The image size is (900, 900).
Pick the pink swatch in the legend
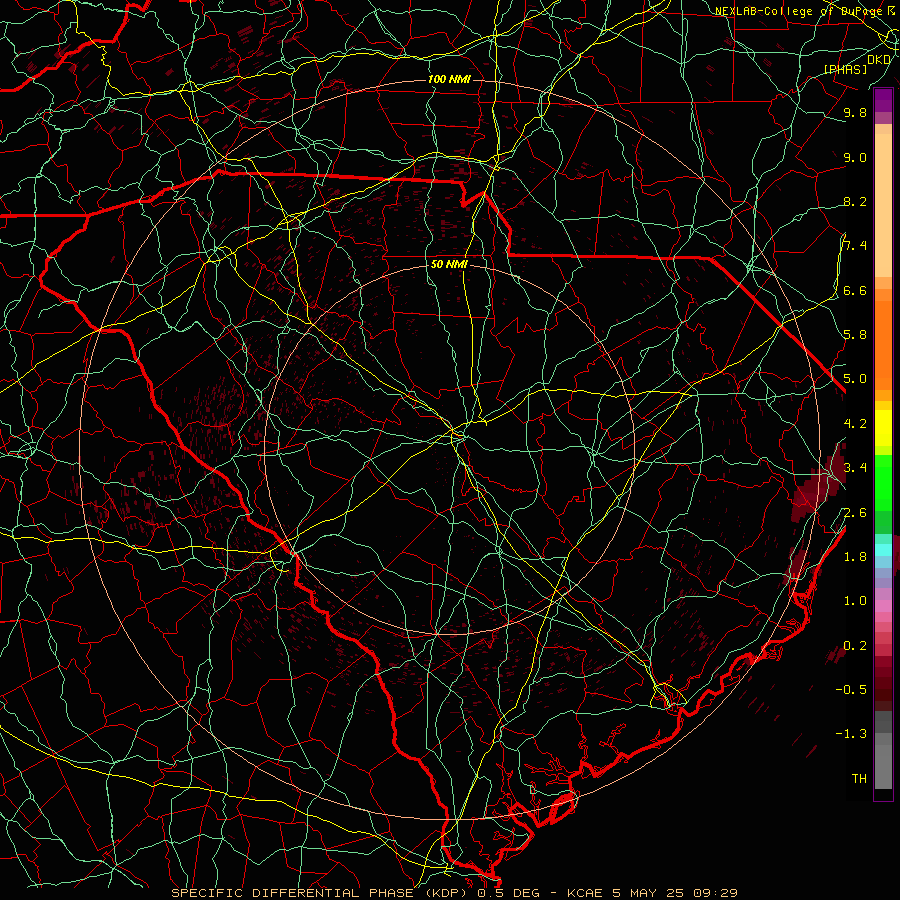click(x=883, y=606)
